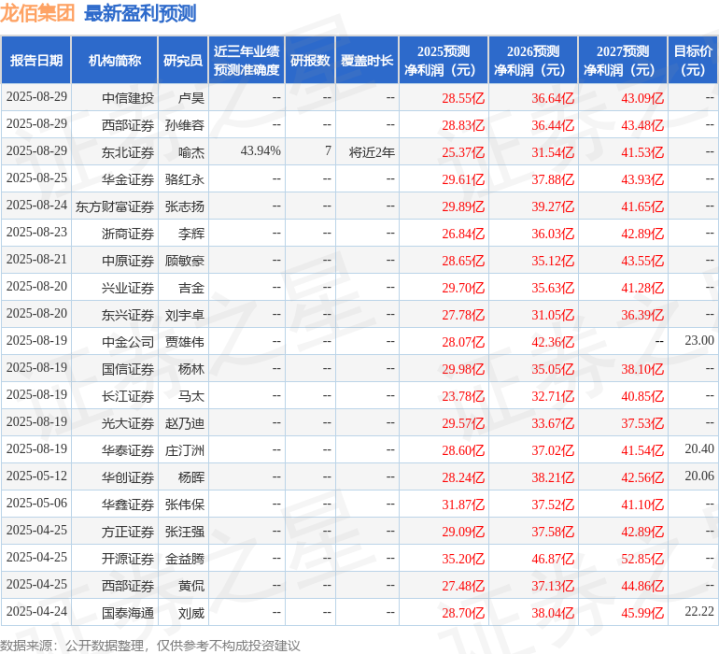The height and width of the screenshot is (654, 719).
Task: Open 国泰海通 institution entry
Action: [x=128, y=611]
